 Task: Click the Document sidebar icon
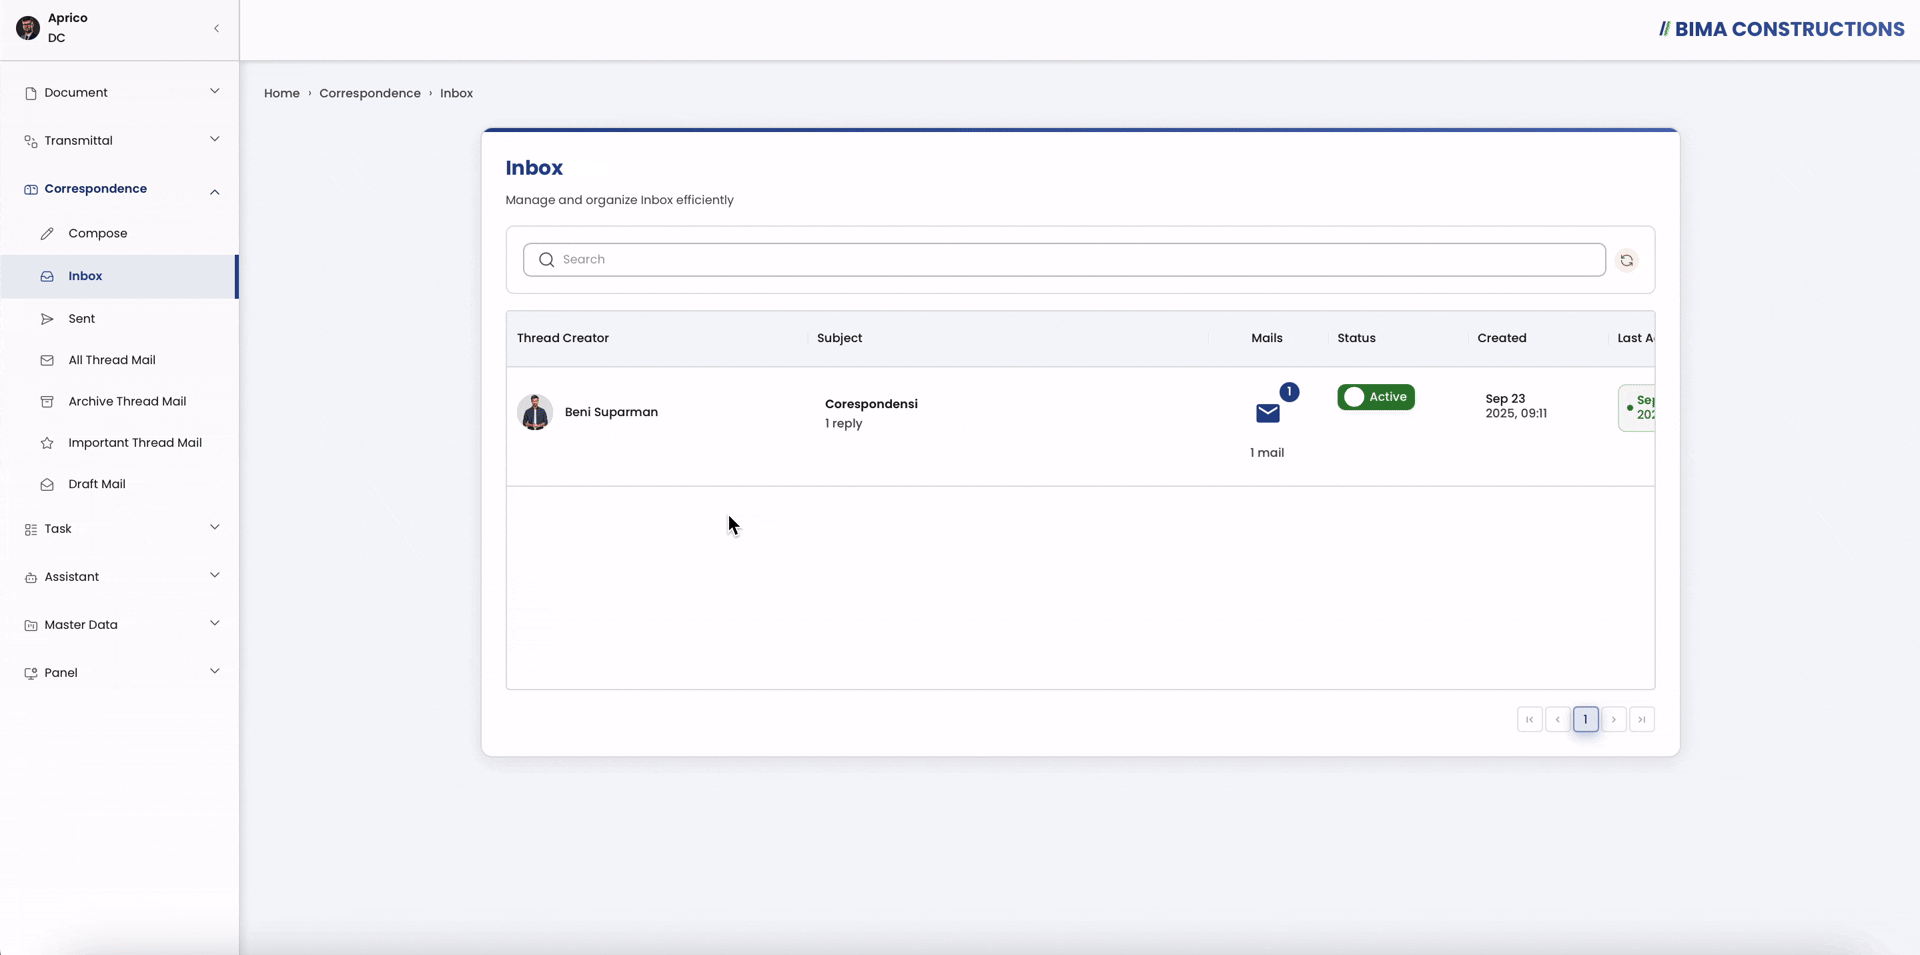[31, 93]
